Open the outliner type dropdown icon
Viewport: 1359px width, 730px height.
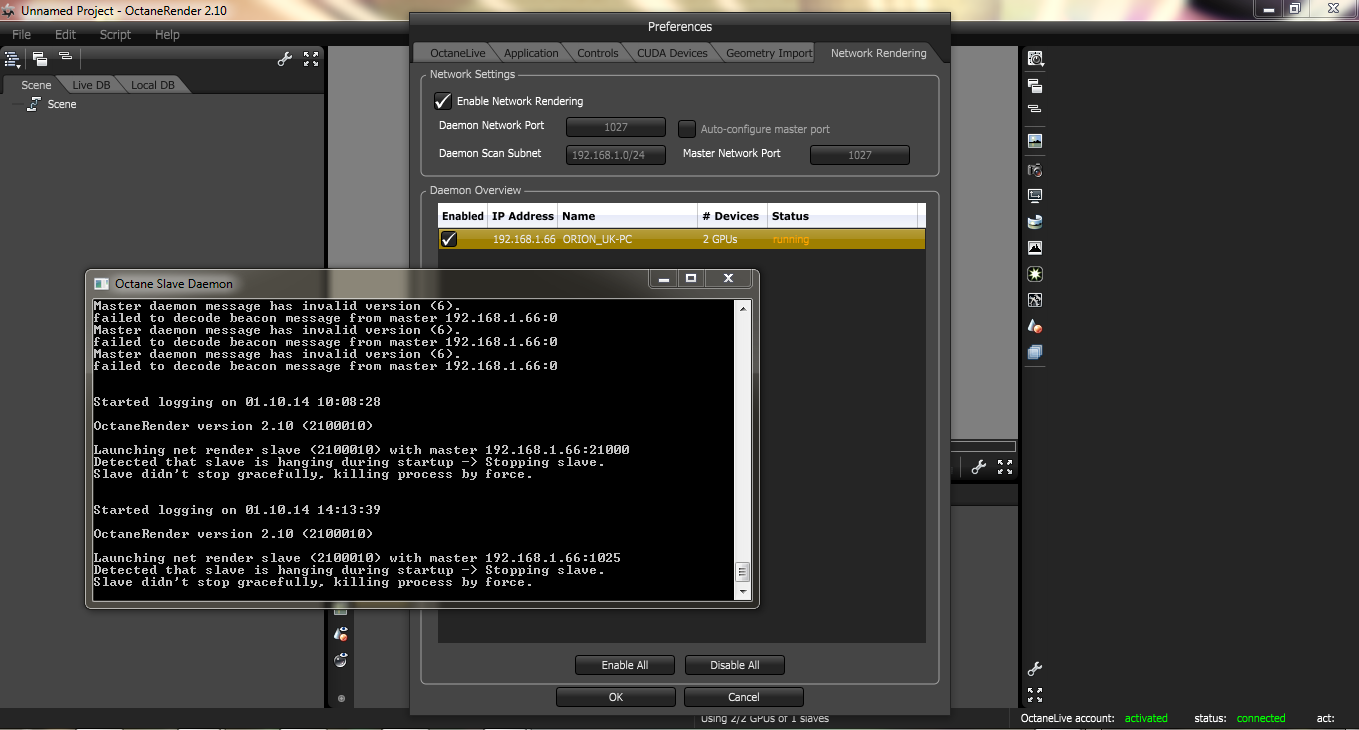coord(13,59)
